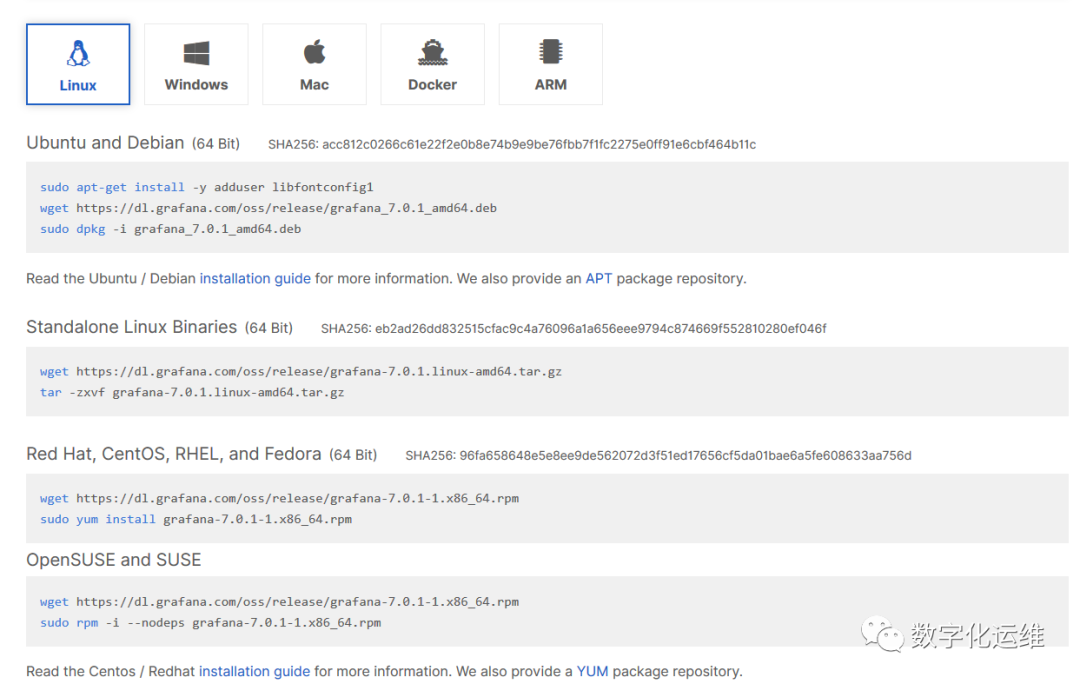Open the Centos / Redhat installation guide link
Image resolution: width=1080 pixels, height=684 pixels.
254,672
